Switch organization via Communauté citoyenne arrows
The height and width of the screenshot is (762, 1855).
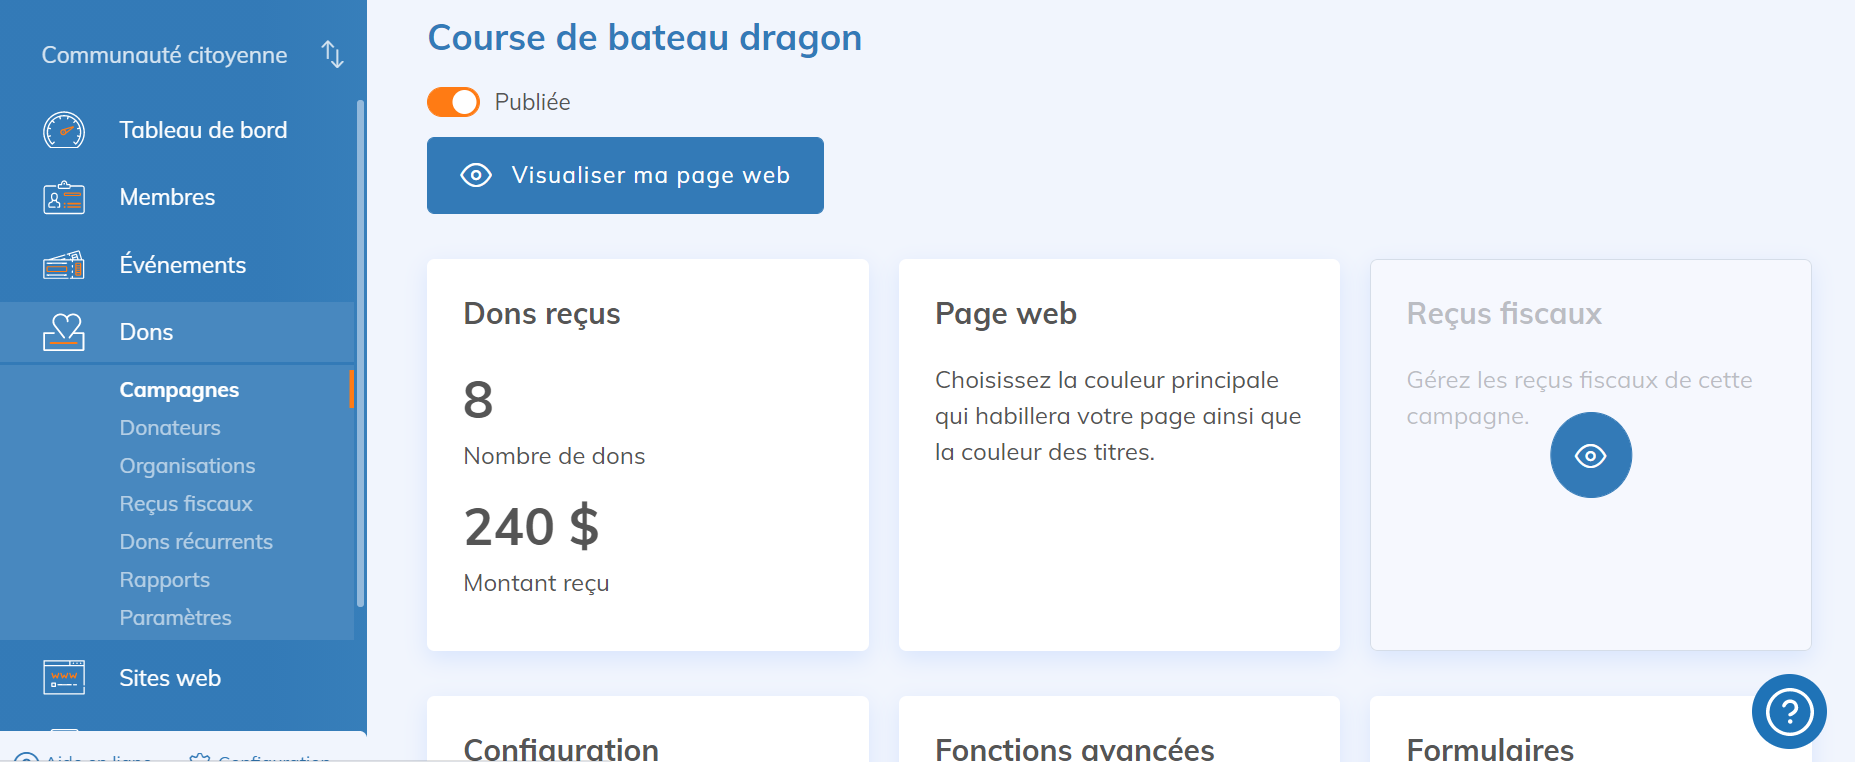coord(333,55)
